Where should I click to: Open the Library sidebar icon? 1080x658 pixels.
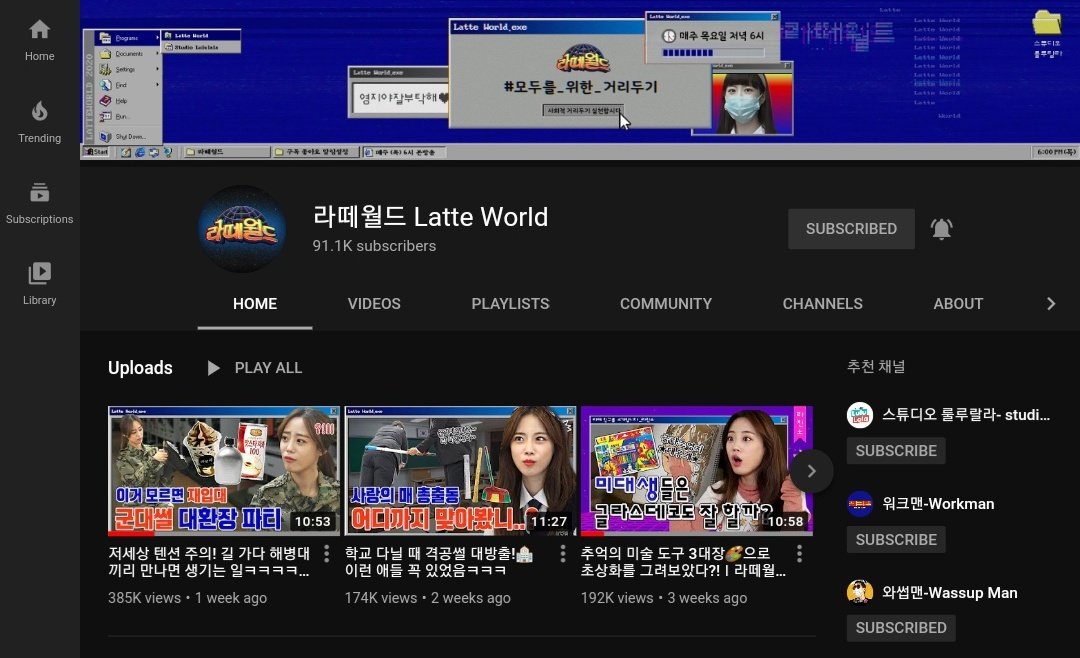click(39, 274)
